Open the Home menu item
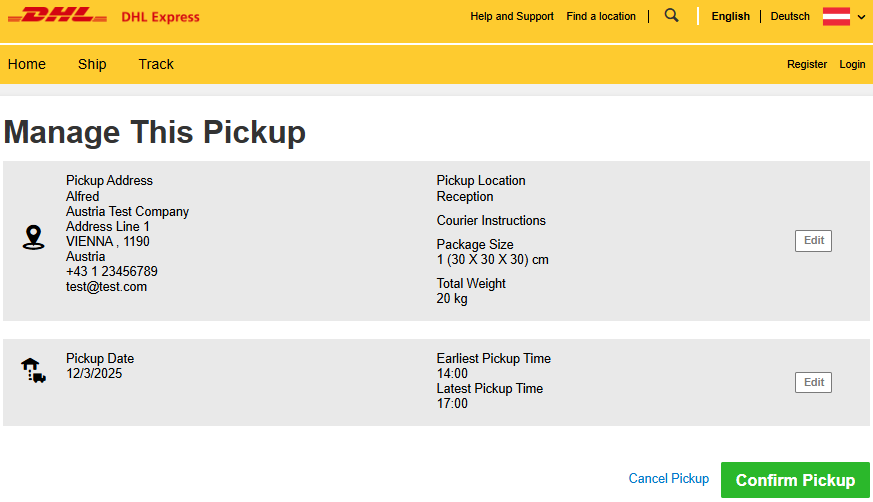The height and width of the screenshot is (502, 873). (27, 64)
